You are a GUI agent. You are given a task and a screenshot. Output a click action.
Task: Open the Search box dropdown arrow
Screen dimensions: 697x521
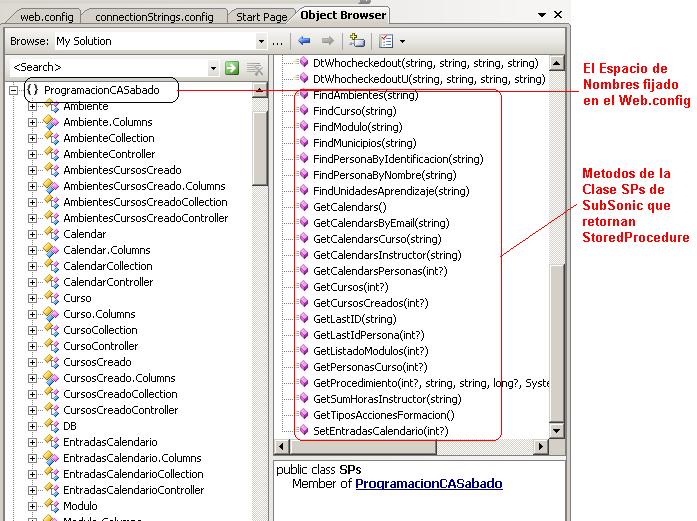point(213,68)
